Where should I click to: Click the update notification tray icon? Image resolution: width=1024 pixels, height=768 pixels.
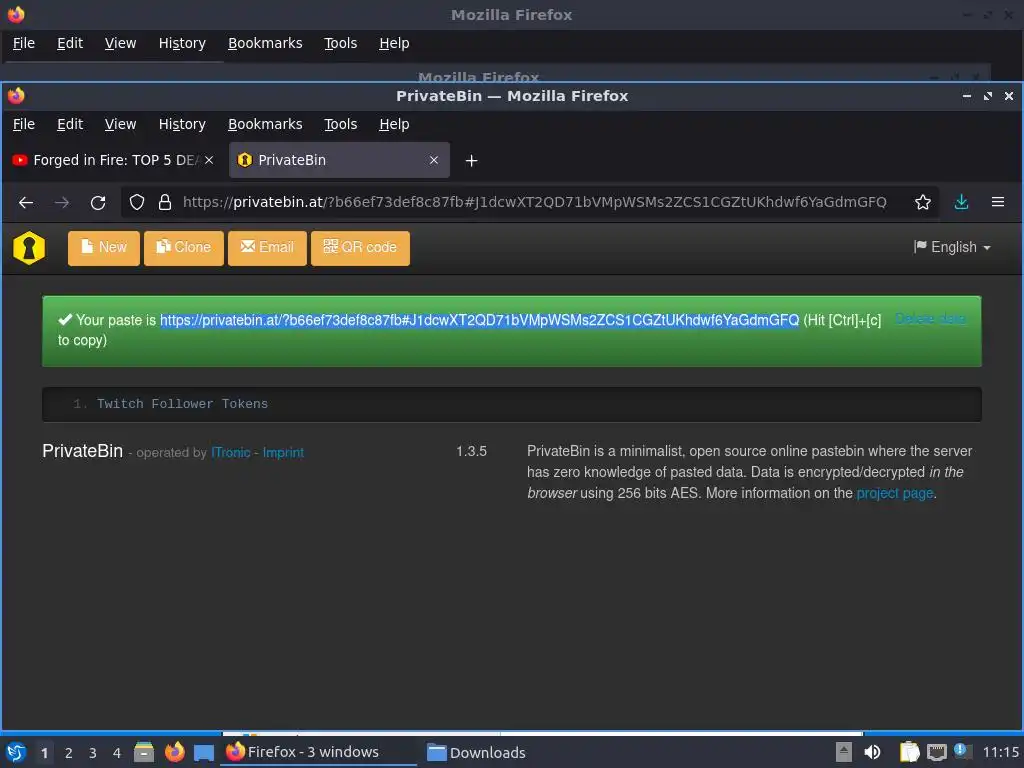click(x=962, y=751)
